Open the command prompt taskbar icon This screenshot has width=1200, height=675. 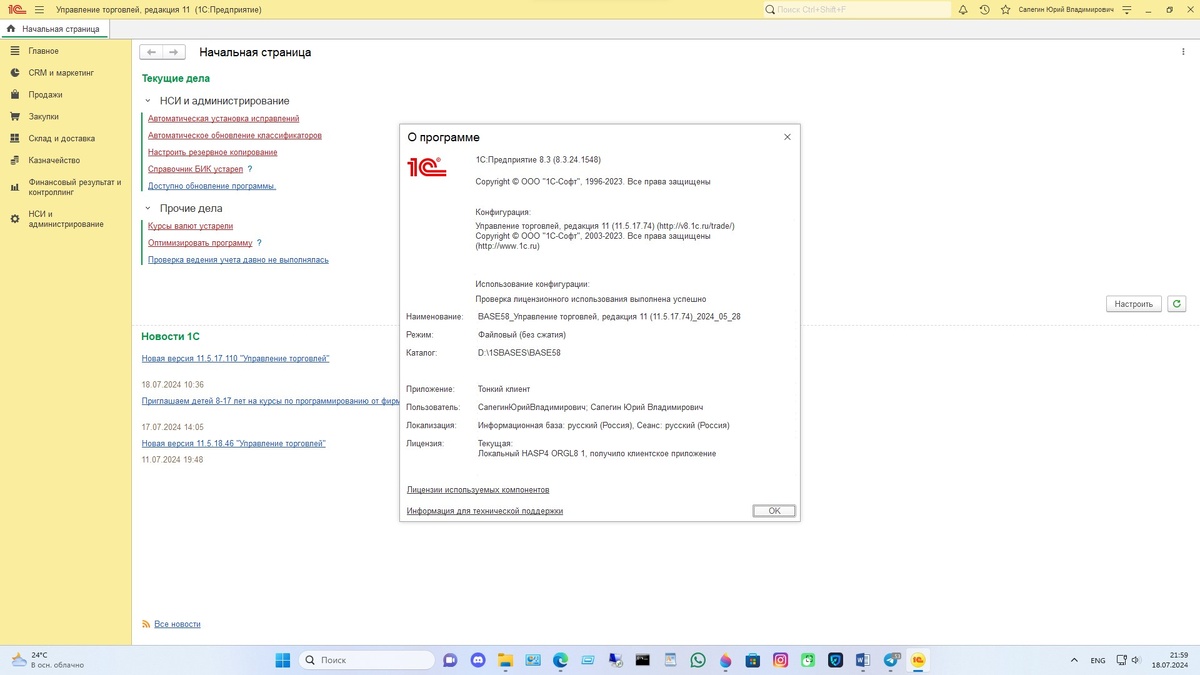point(643,660)
